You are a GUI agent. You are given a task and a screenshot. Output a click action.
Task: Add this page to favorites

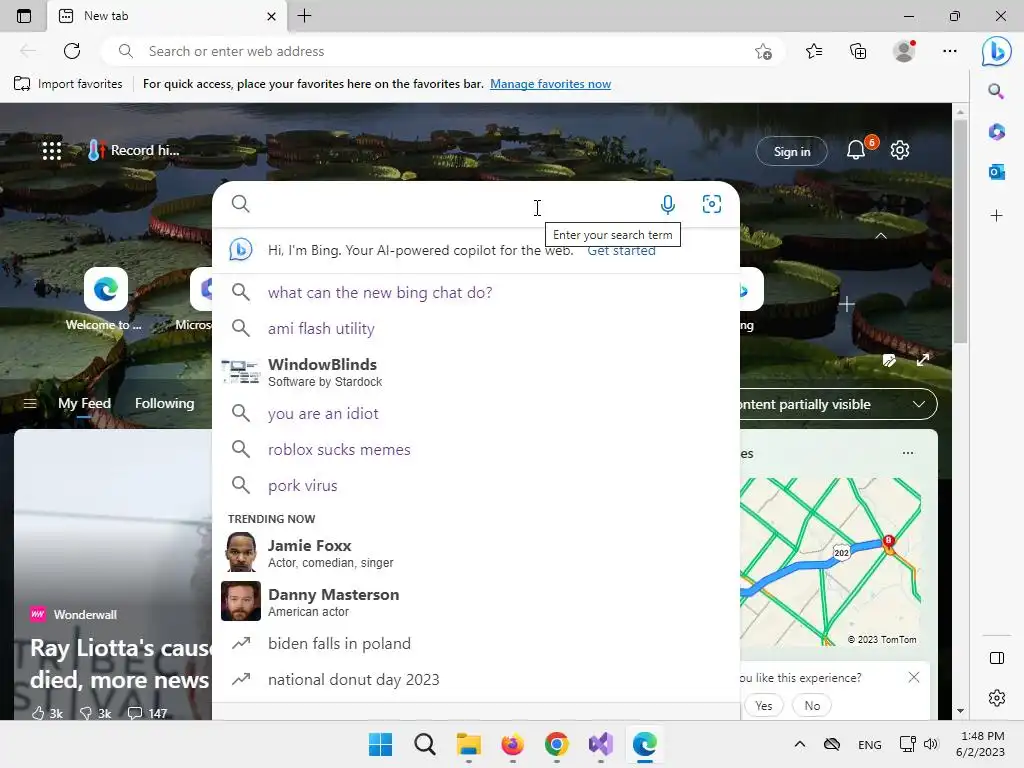pos(763,51)
